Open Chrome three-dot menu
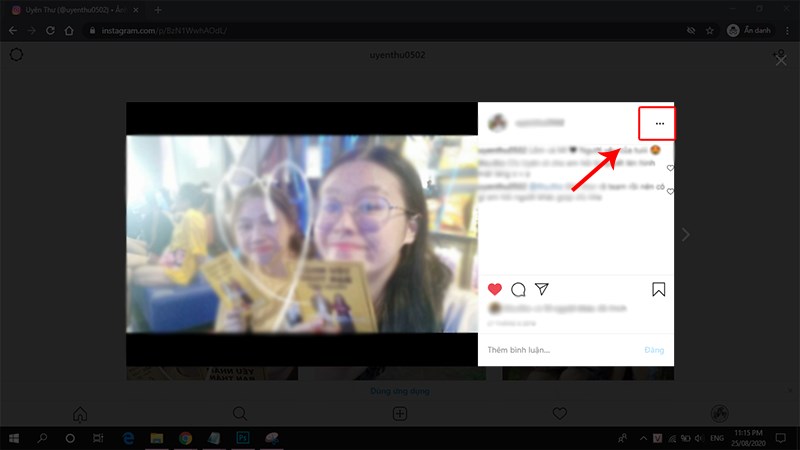 pos(788,31)
